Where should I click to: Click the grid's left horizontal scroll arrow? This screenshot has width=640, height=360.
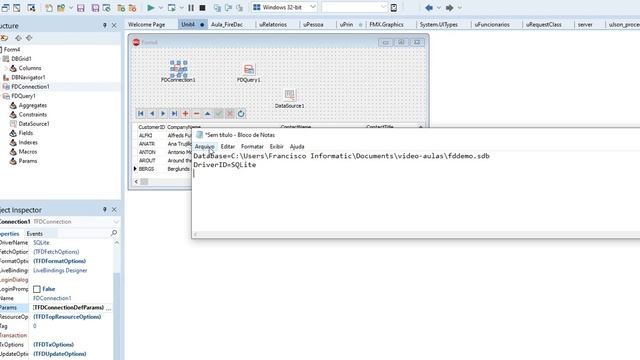pyautogui.click(x=136, y=181)
